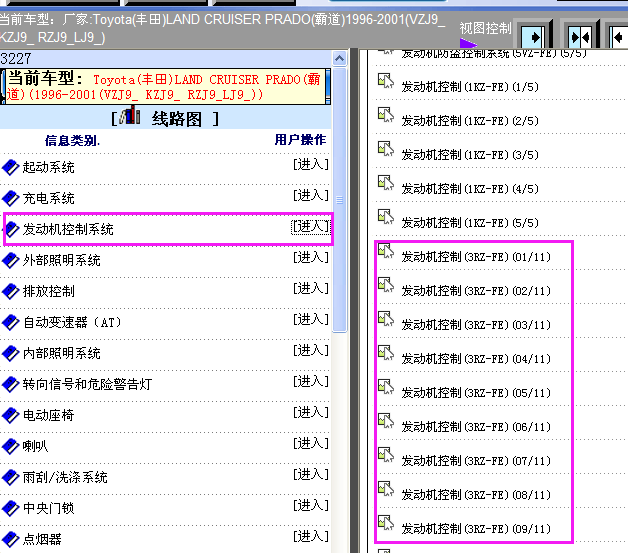Click the diagram icon for 发动机控制(3RZ-FE) (07/11)
Image resolution: width=628 pixels, height=553 pixels.
(386, 455)
